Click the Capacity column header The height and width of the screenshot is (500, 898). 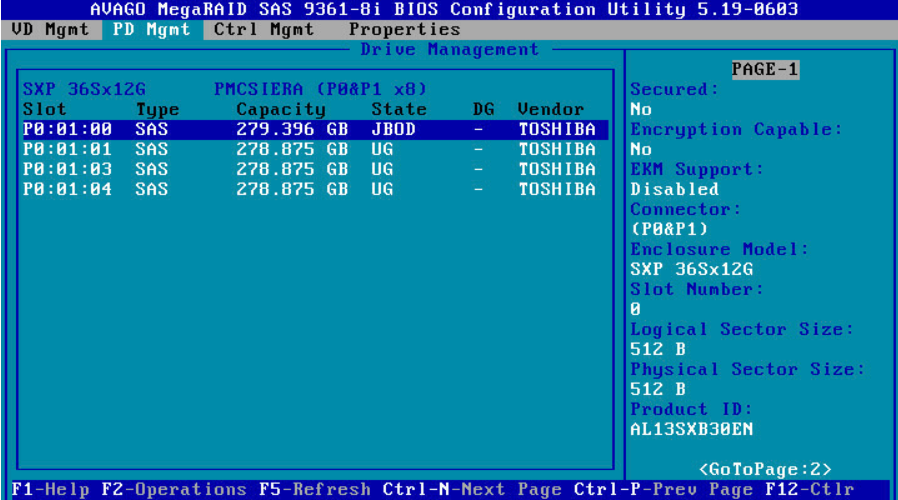(281, 109)
